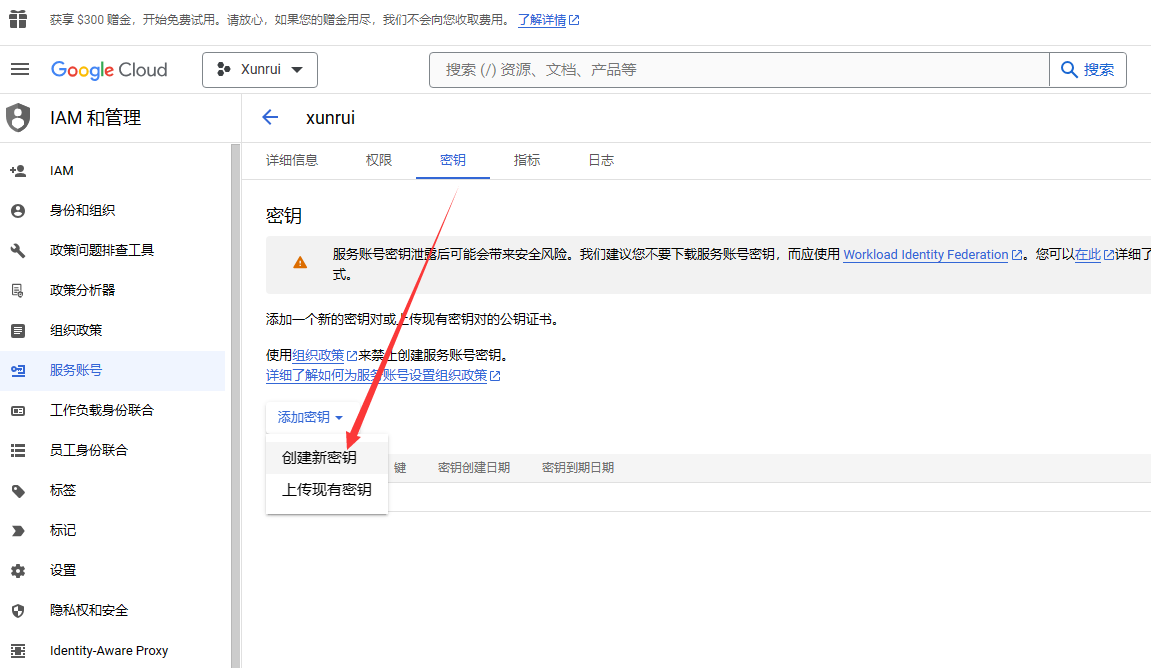This screenshot has width=1151, height=668.
Task: Click the 组织政策 list icon
Action: click(18, 331)
